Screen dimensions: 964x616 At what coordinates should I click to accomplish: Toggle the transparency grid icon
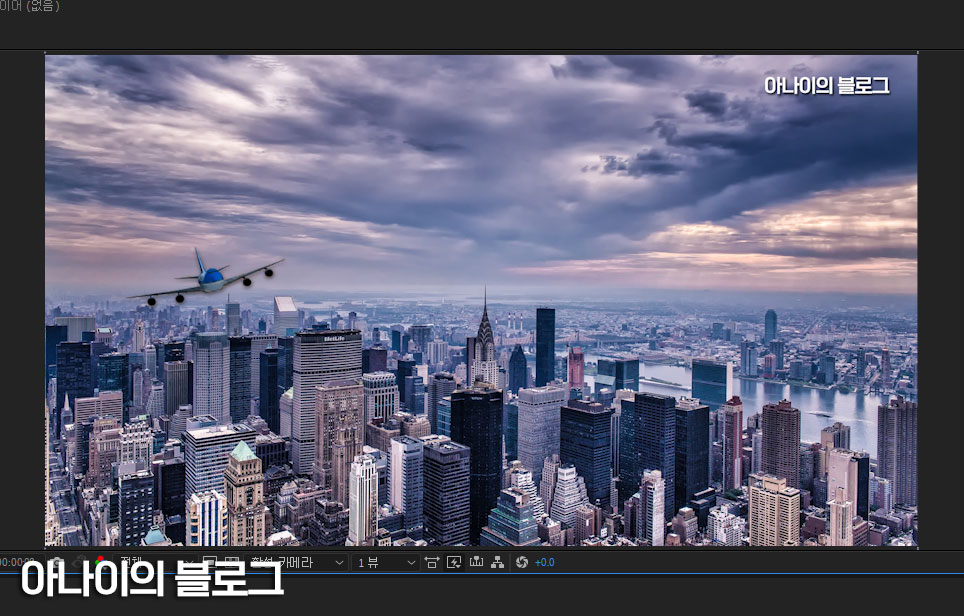click(x=231, y=562)
